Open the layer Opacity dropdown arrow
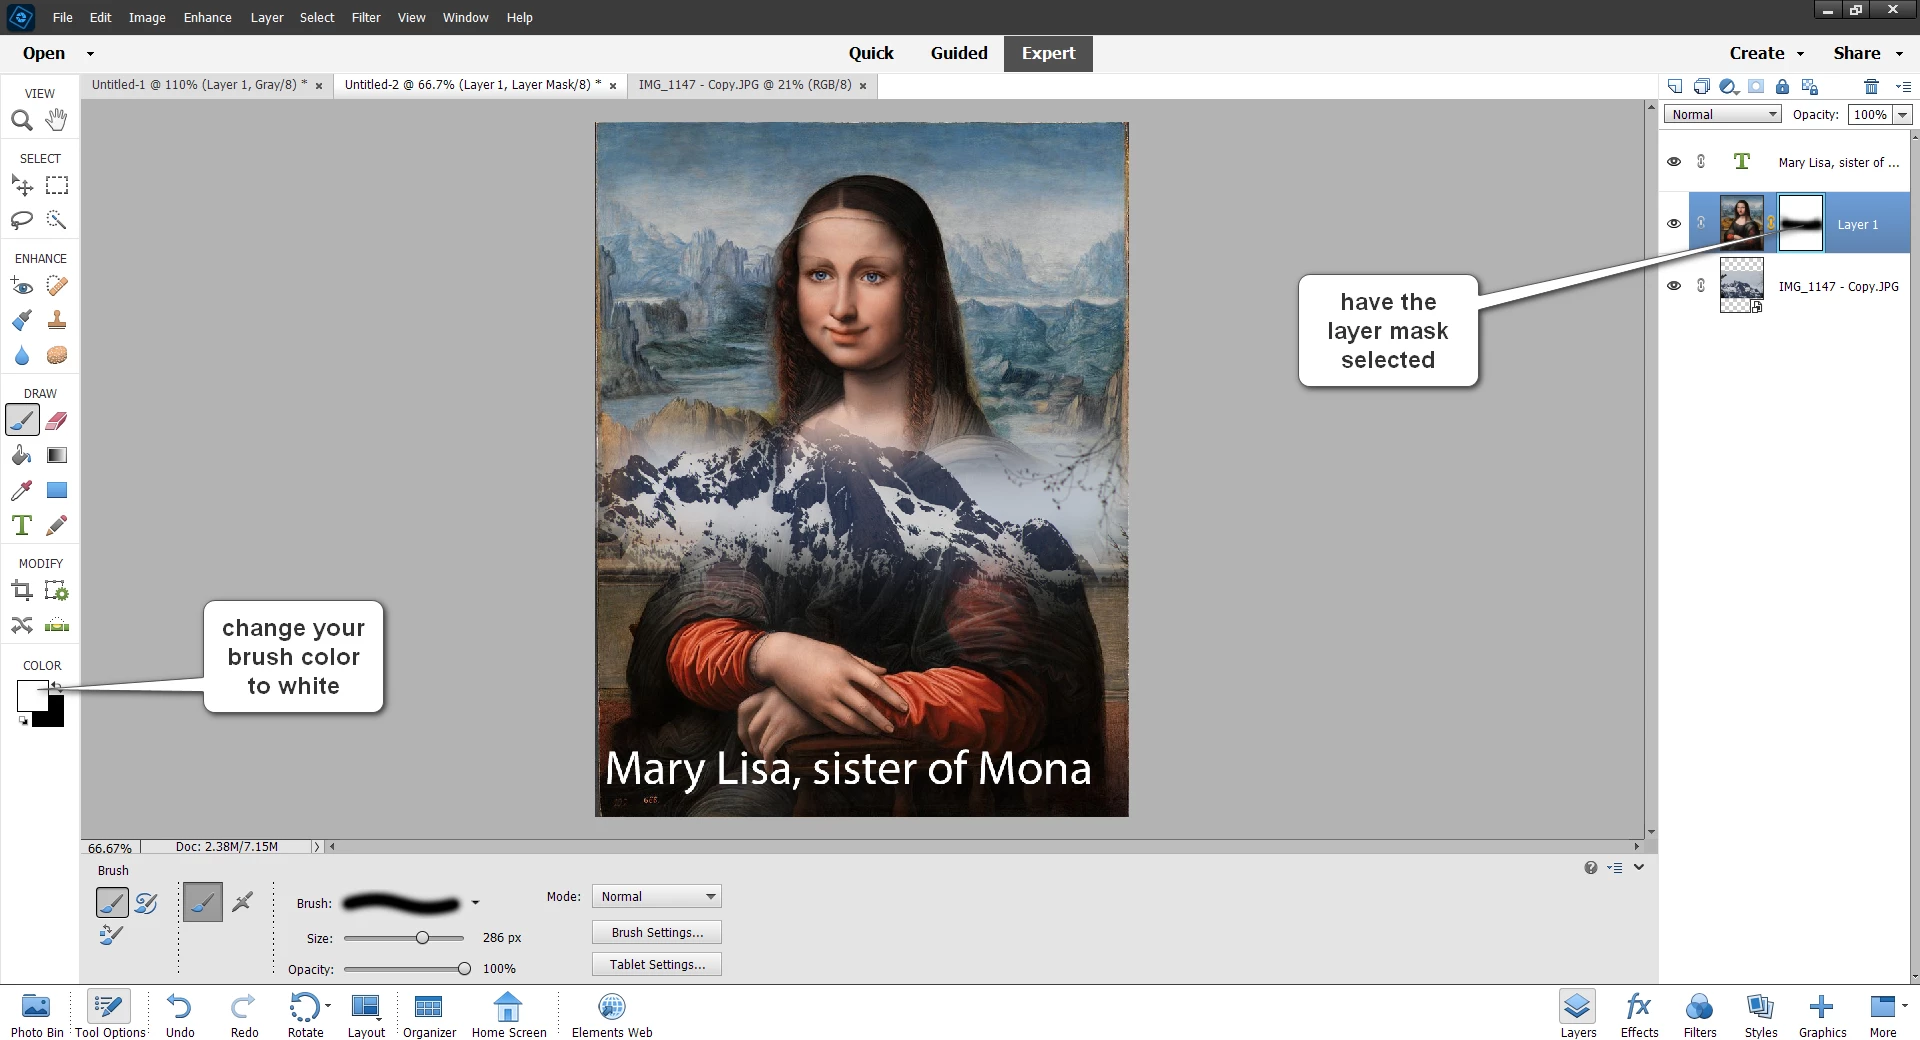Viewport: 1920px width, 1040px height. pyautogui.click(x=1902, y=115)
